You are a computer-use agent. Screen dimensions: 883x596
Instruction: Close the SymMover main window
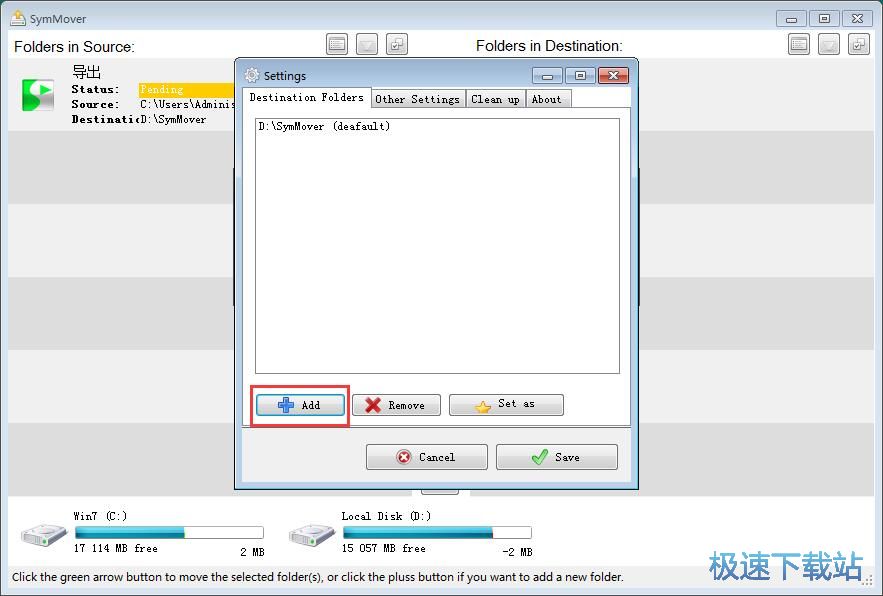858,19
